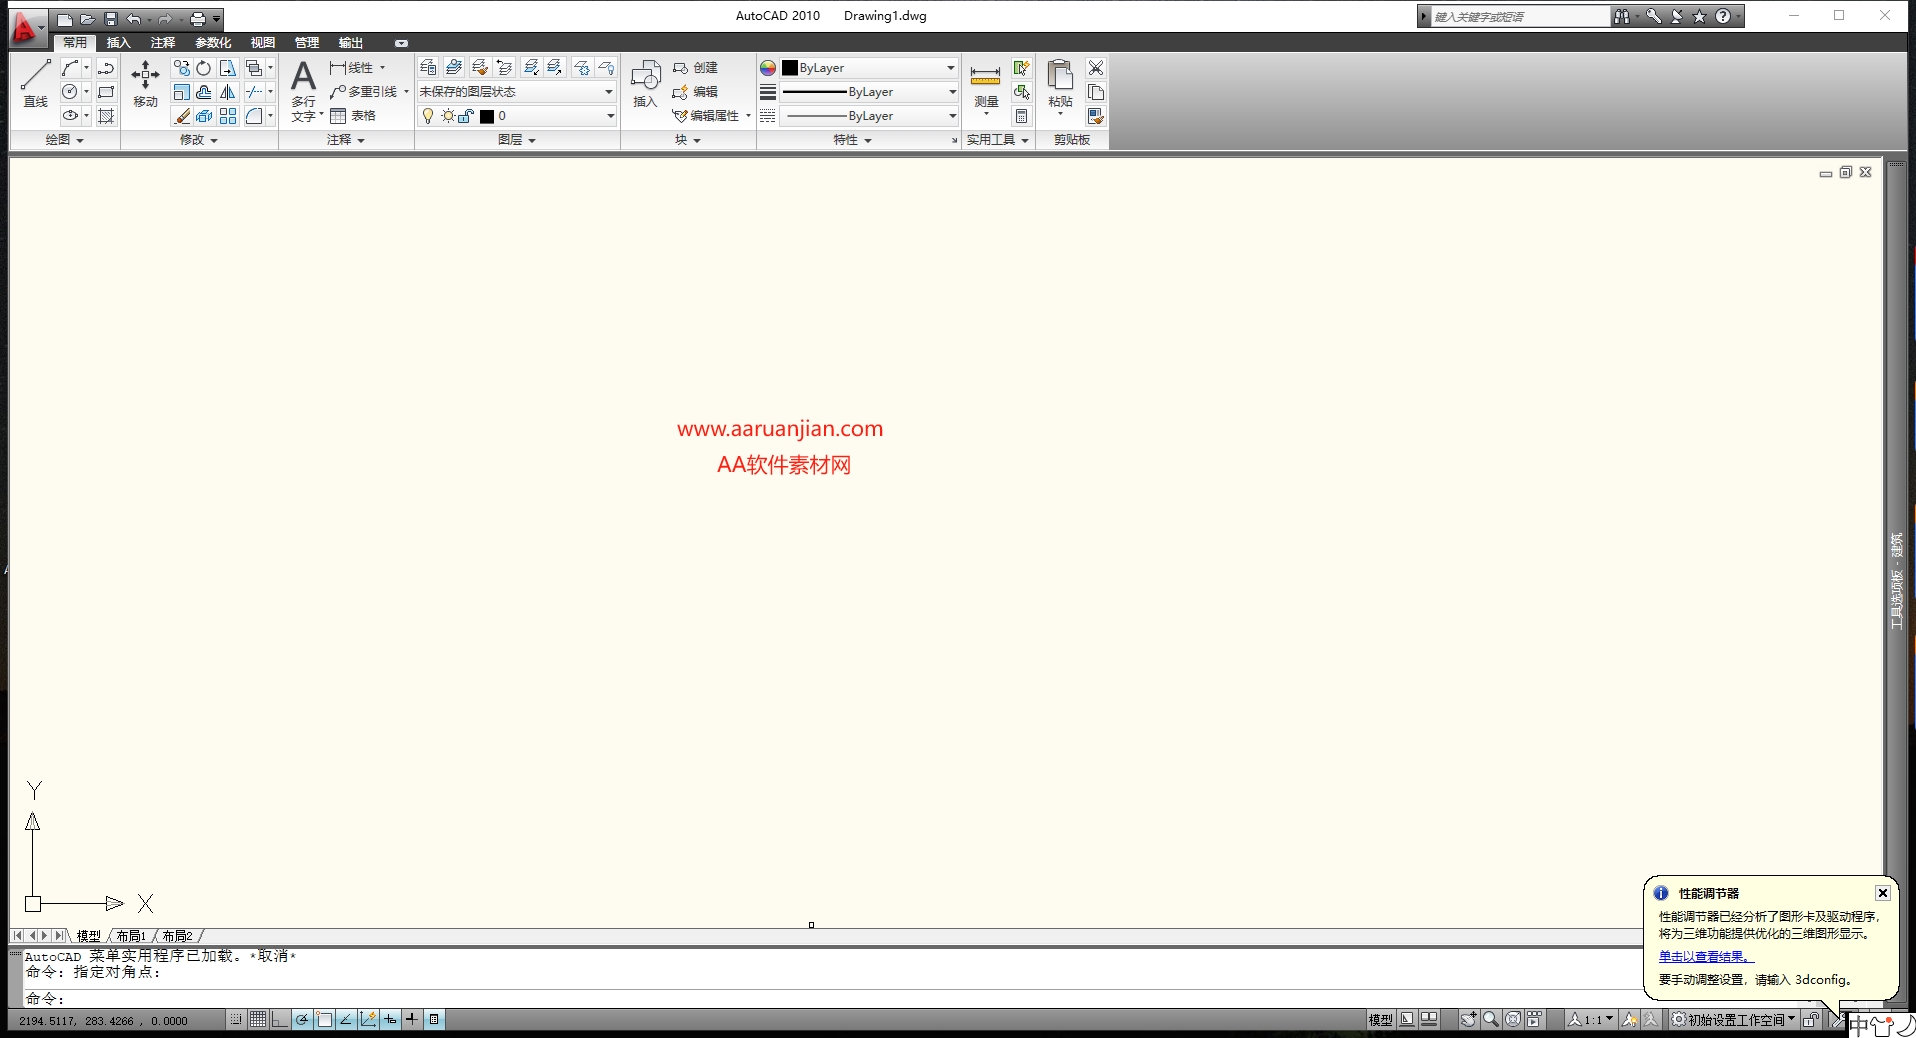Screen dimensions: 1916x1038
Task: Toggle polar tracking in the status bar
Action: [301, 1020]
